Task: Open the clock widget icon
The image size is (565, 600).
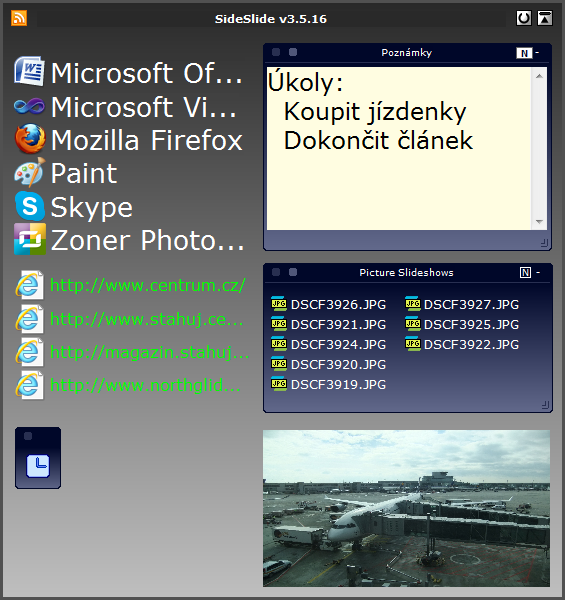Action: [38, 466]
